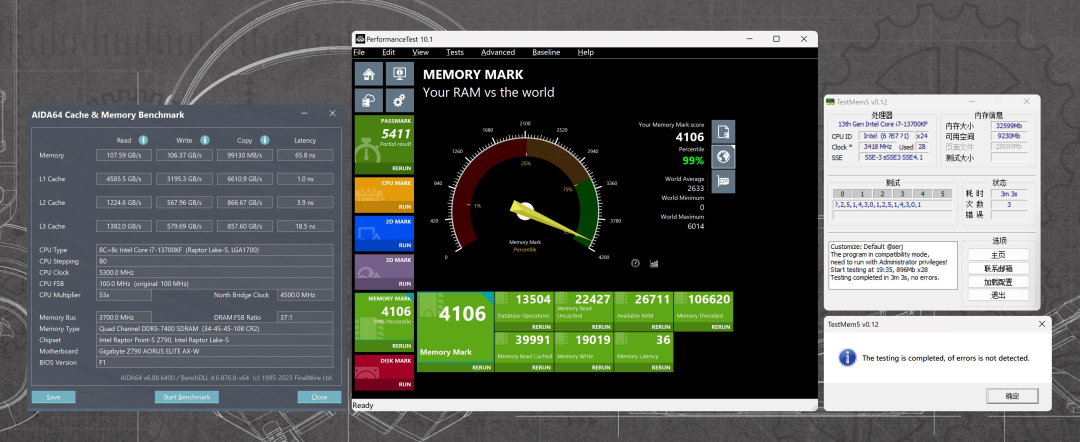The height and width of the screenshot is (442, 1080).
Task: Open the View menu in PerformanceTest
Action: pos(420,52)
